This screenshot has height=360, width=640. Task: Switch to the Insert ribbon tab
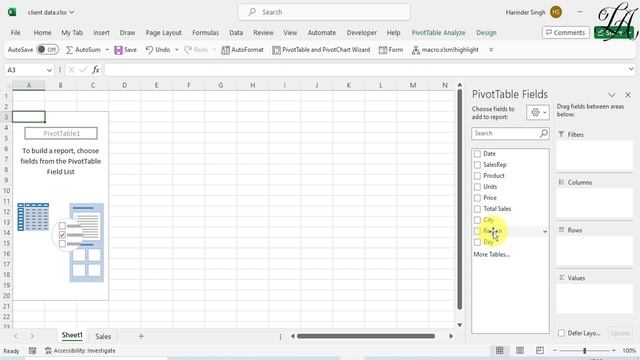pos(101,33)
